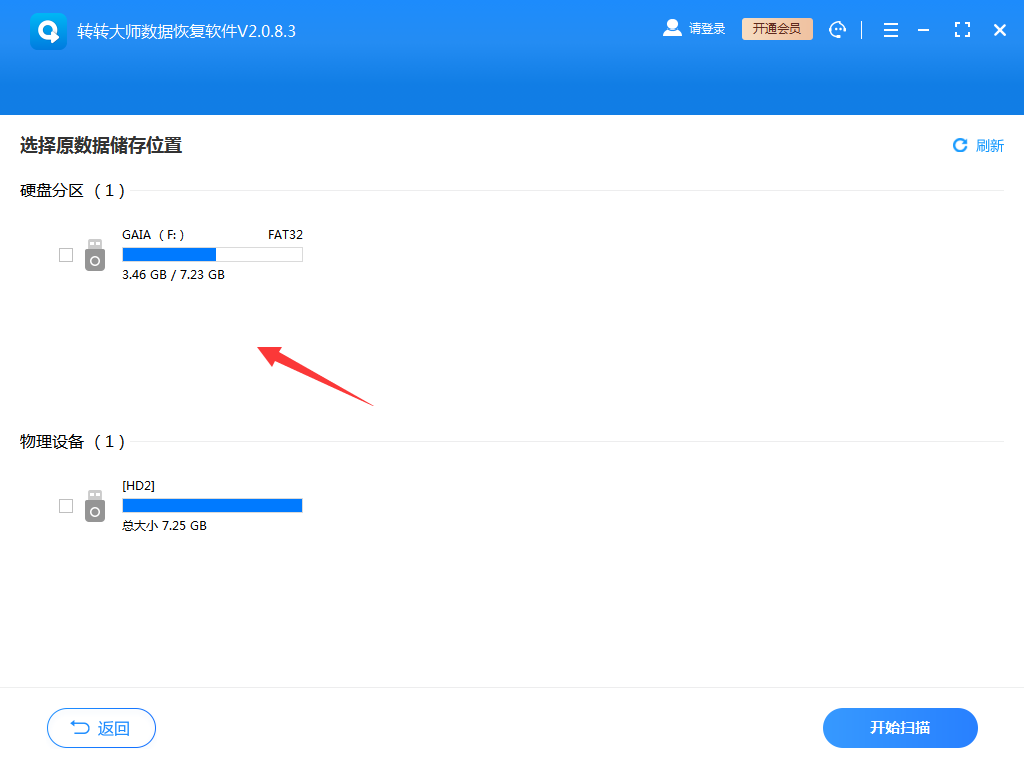1024x768 pixels.
Task: Click the 开始扫描 start scan button
Action: (x=900, y=728)
